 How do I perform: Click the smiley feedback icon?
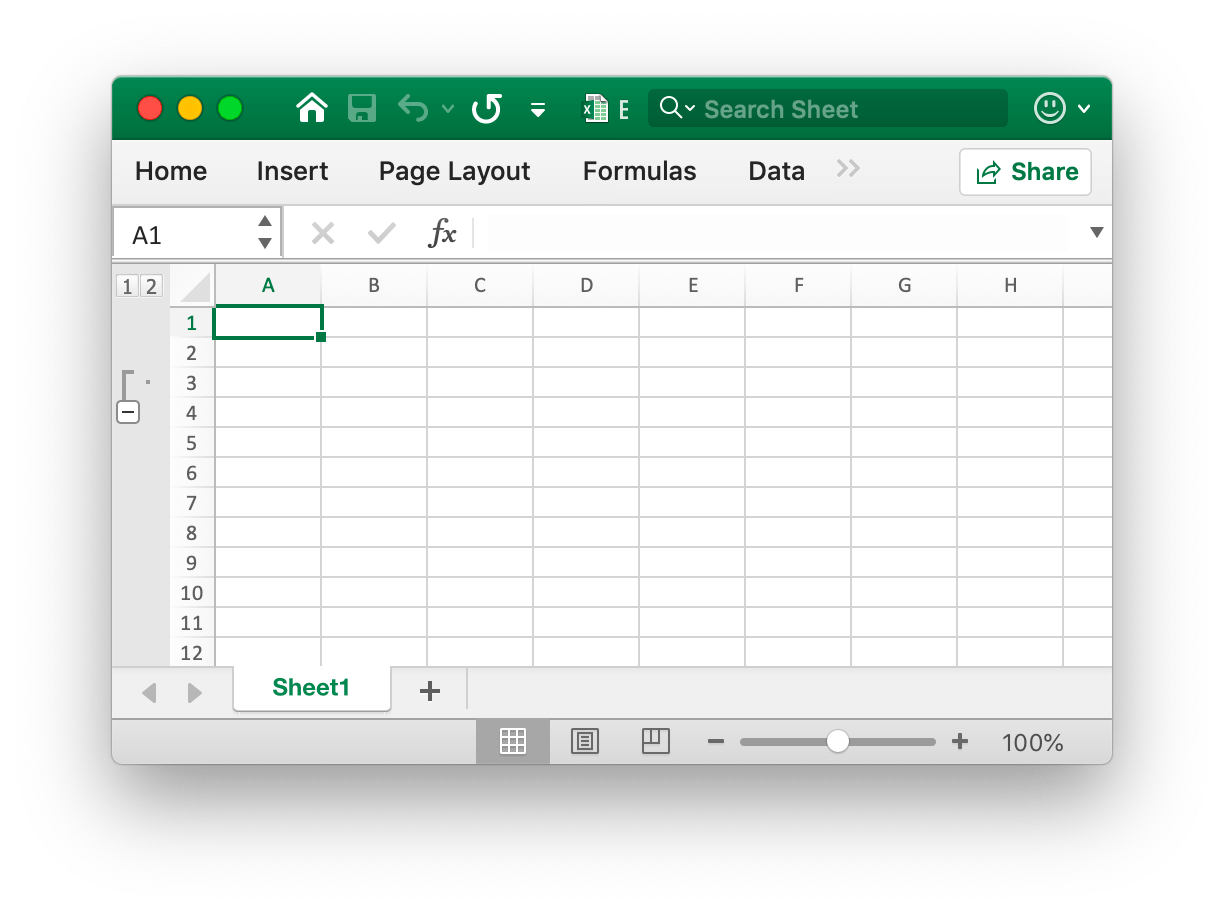click(1050, 108)
